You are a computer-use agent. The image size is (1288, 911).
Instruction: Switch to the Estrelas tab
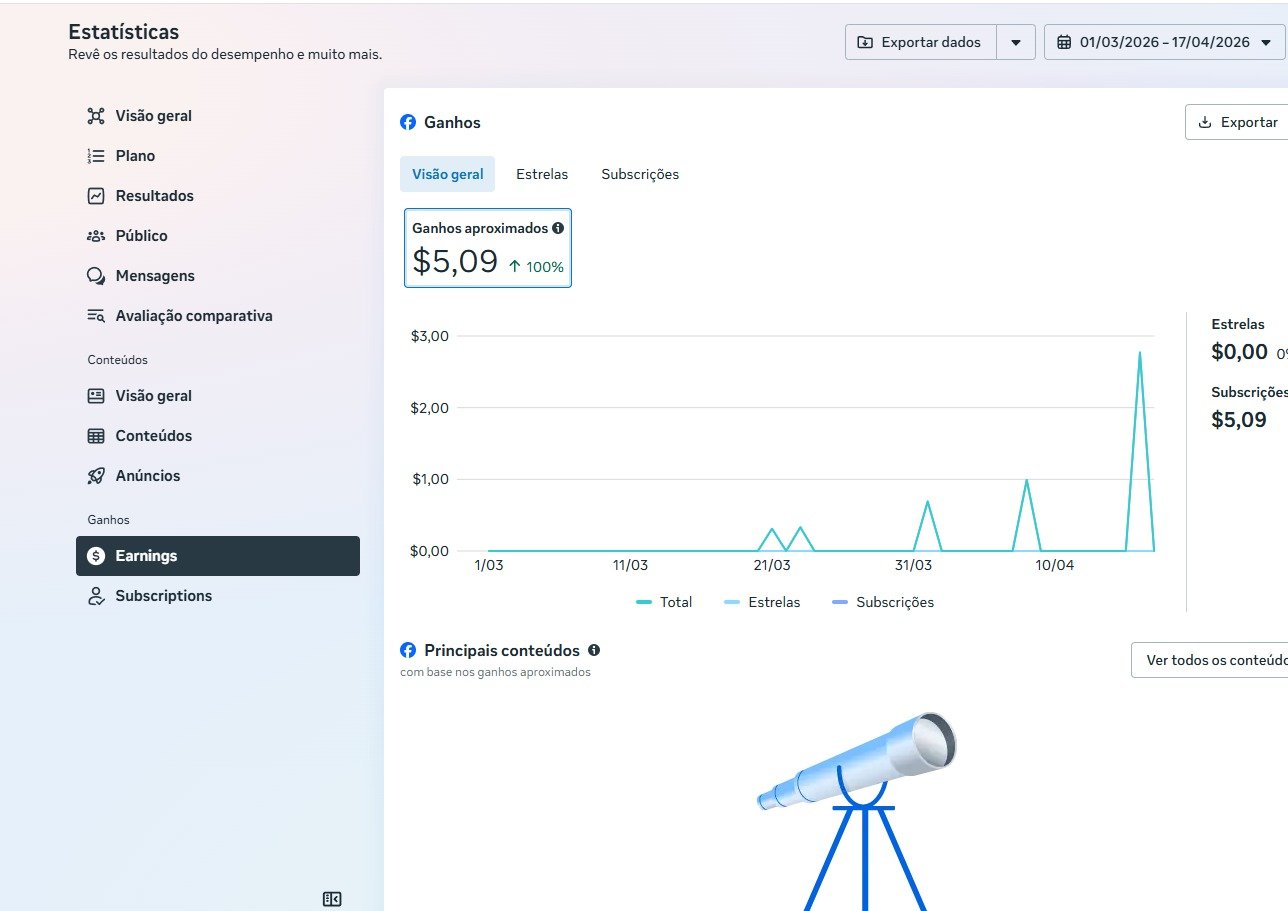tap(542, 174)
